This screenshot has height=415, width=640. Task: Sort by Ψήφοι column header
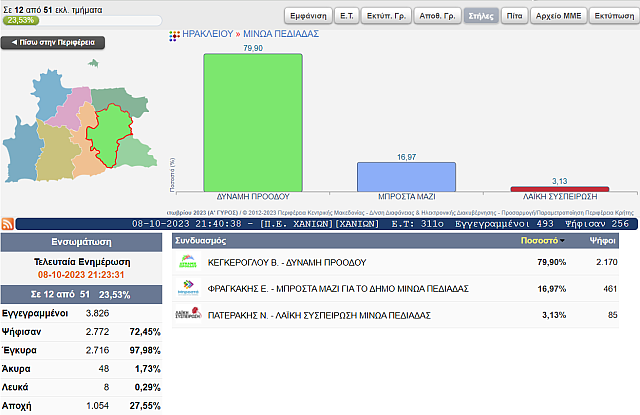[601, 241]
